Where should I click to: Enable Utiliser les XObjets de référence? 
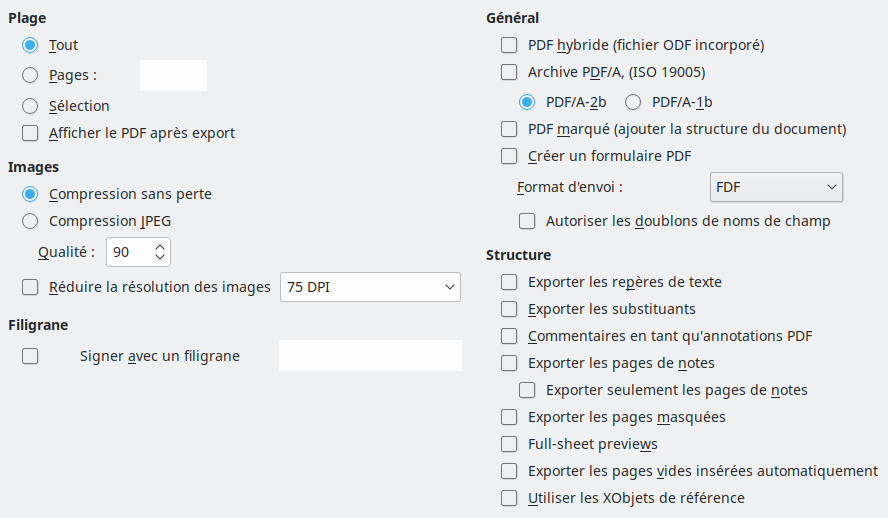tap(509, 498)
